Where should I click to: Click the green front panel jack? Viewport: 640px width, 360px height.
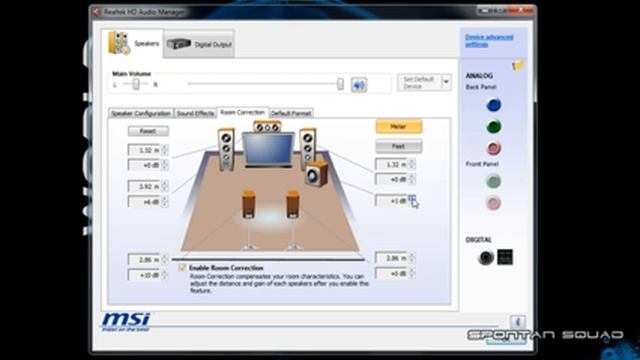tap(493, 181)
